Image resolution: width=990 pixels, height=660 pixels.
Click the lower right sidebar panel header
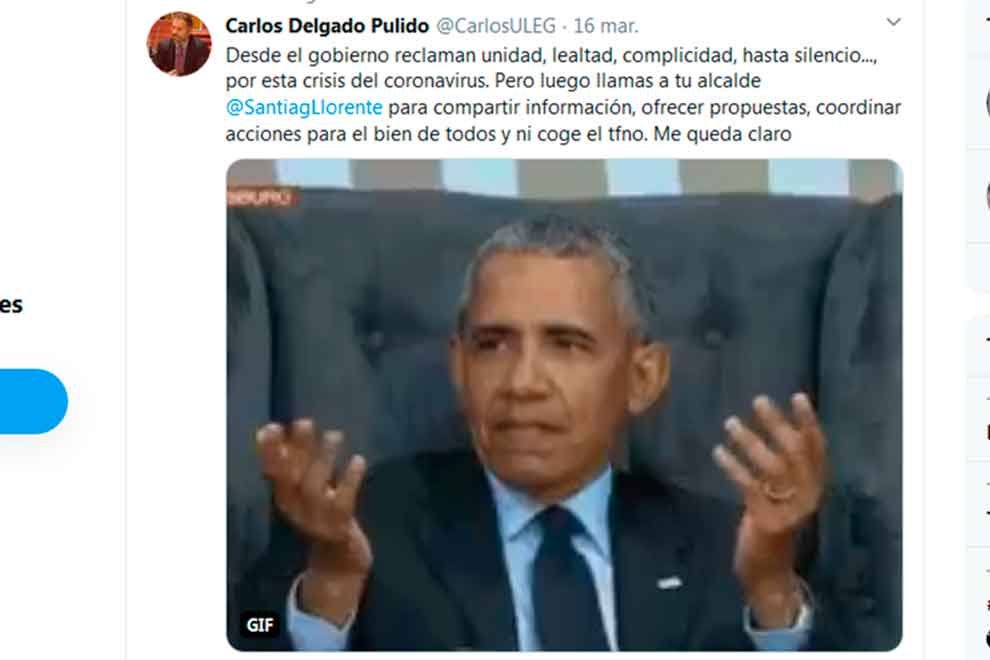(x=987, y=341)
